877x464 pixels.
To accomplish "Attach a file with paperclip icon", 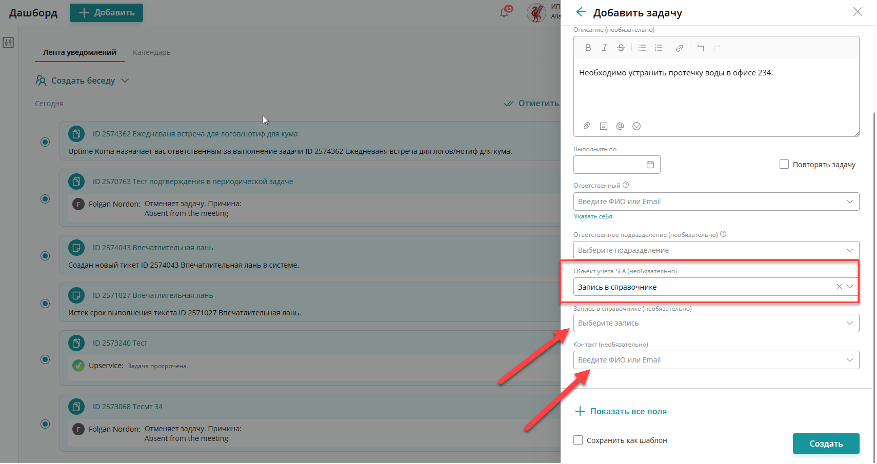I will [587, 126].
